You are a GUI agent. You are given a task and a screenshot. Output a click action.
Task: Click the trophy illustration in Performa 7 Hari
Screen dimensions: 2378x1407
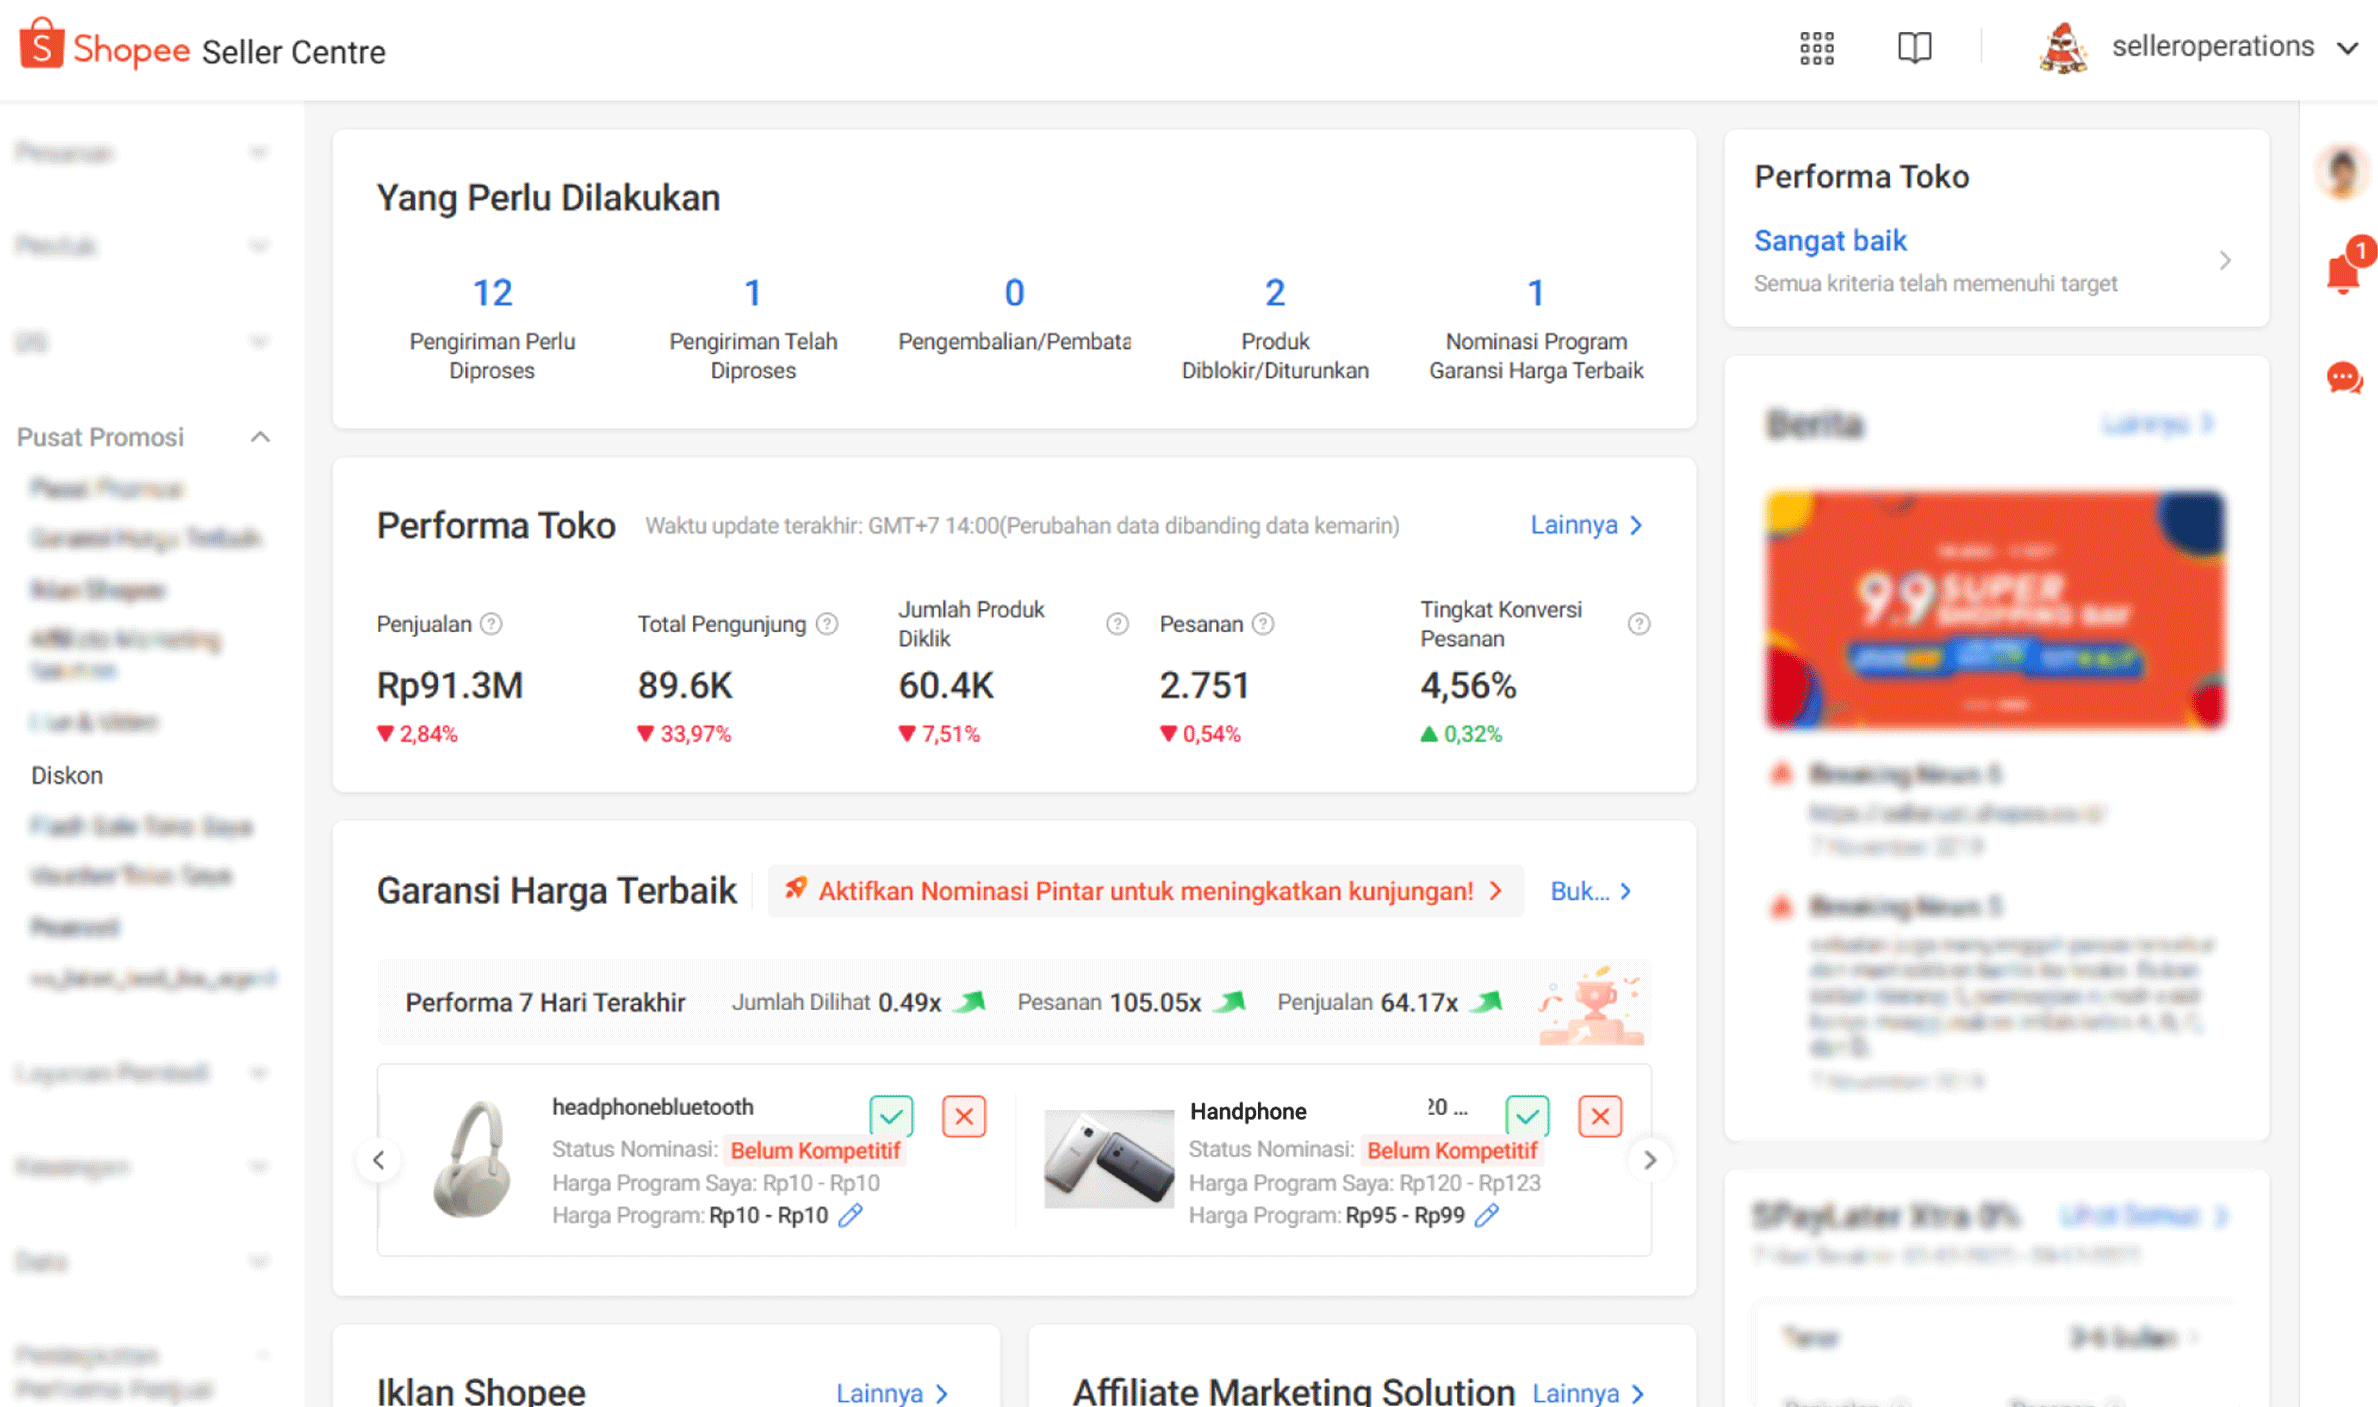pyautogui.click(x=1592, y=1005)
